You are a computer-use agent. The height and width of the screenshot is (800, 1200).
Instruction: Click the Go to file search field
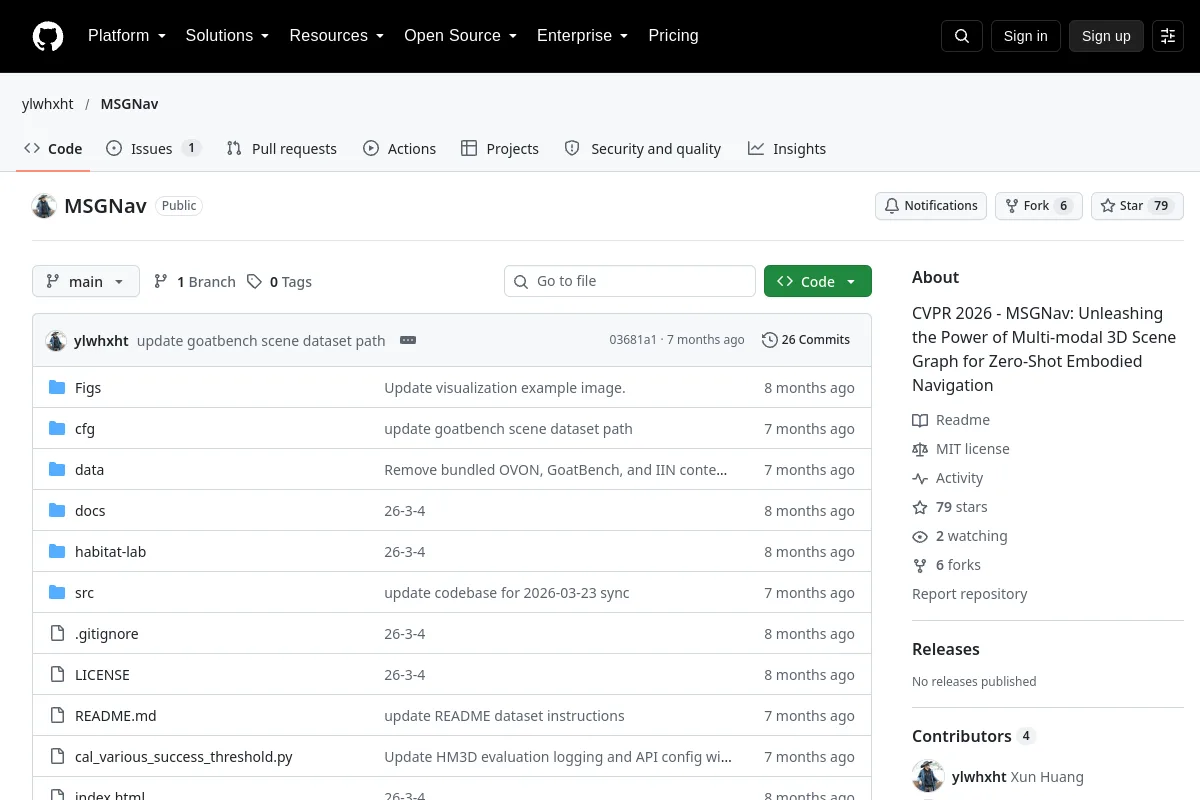click(630, 281)
